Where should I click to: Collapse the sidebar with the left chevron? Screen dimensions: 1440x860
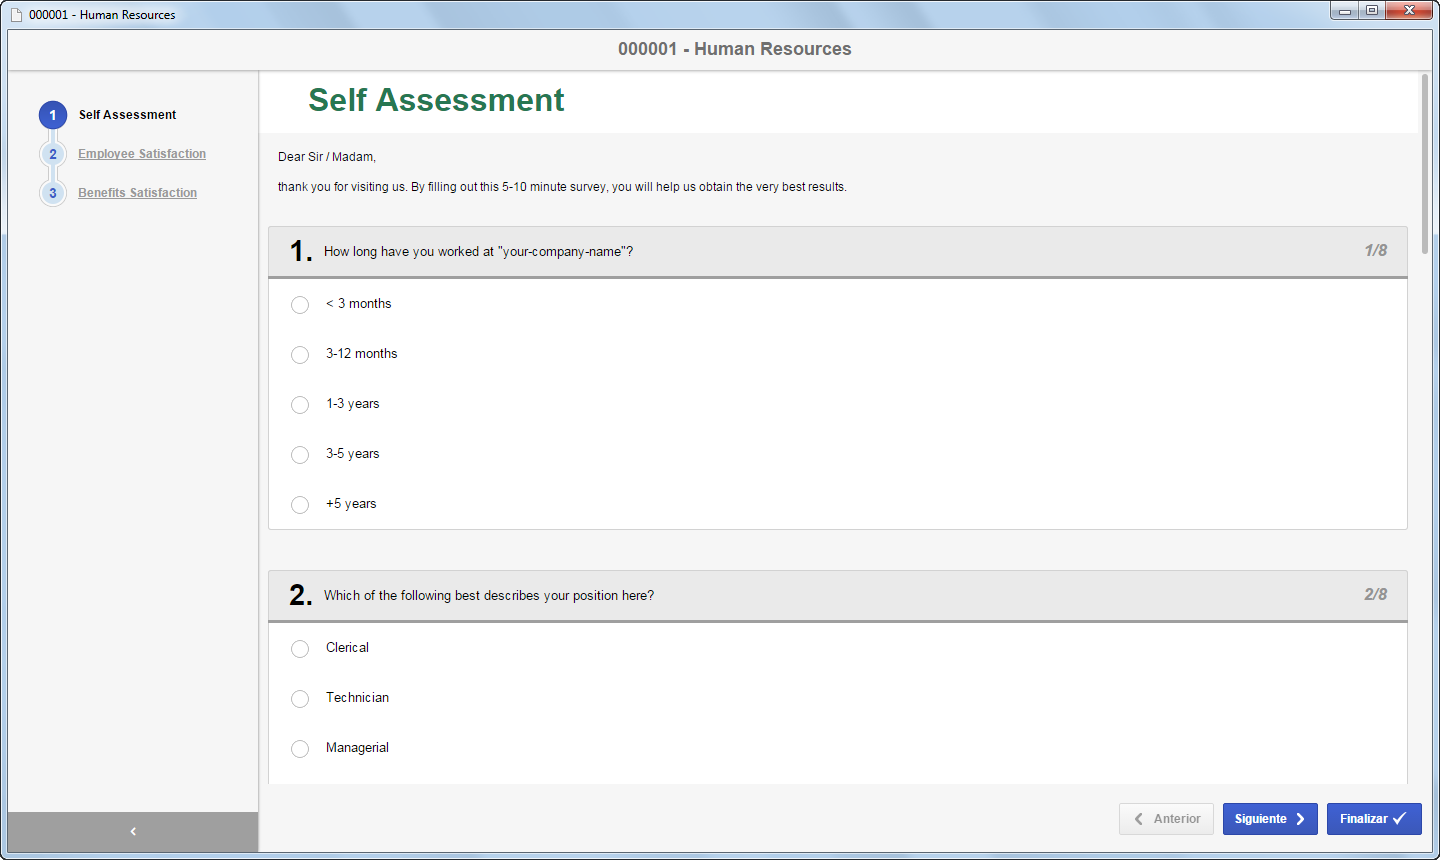coord(133,831)
